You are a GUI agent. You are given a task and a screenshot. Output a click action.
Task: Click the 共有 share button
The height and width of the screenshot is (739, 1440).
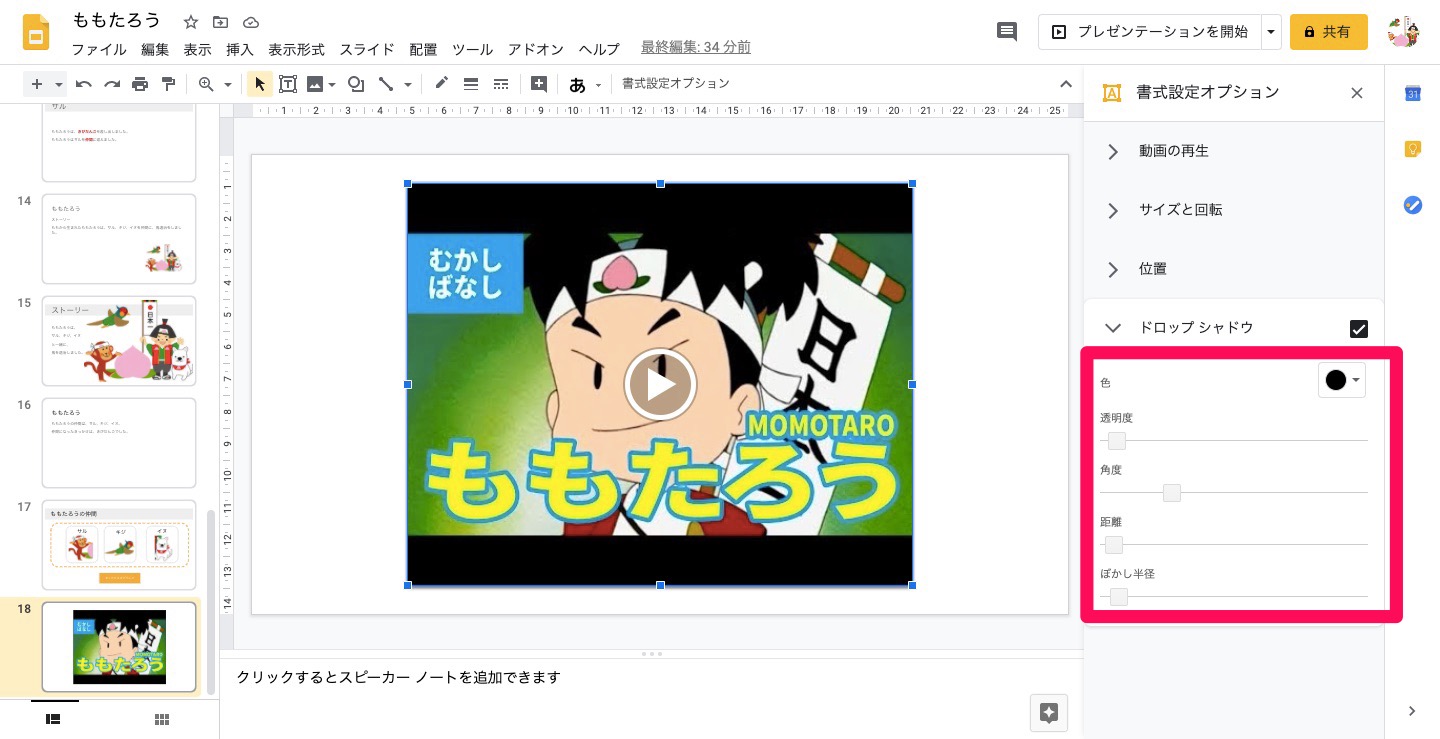click(1329, 32)
